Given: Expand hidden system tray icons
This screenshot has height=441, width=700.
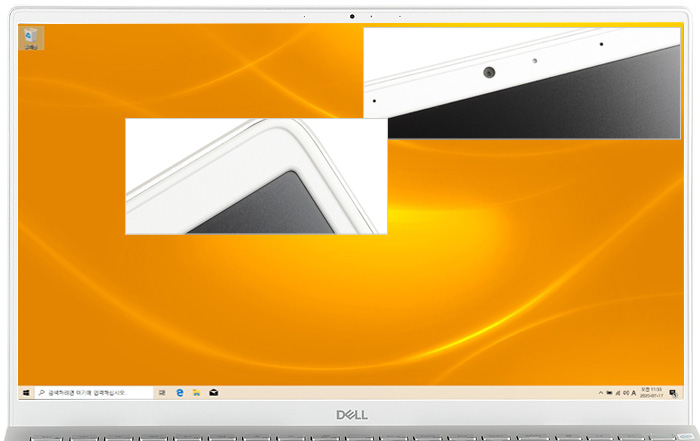Looking at the screenshot, I should (601, 393).
